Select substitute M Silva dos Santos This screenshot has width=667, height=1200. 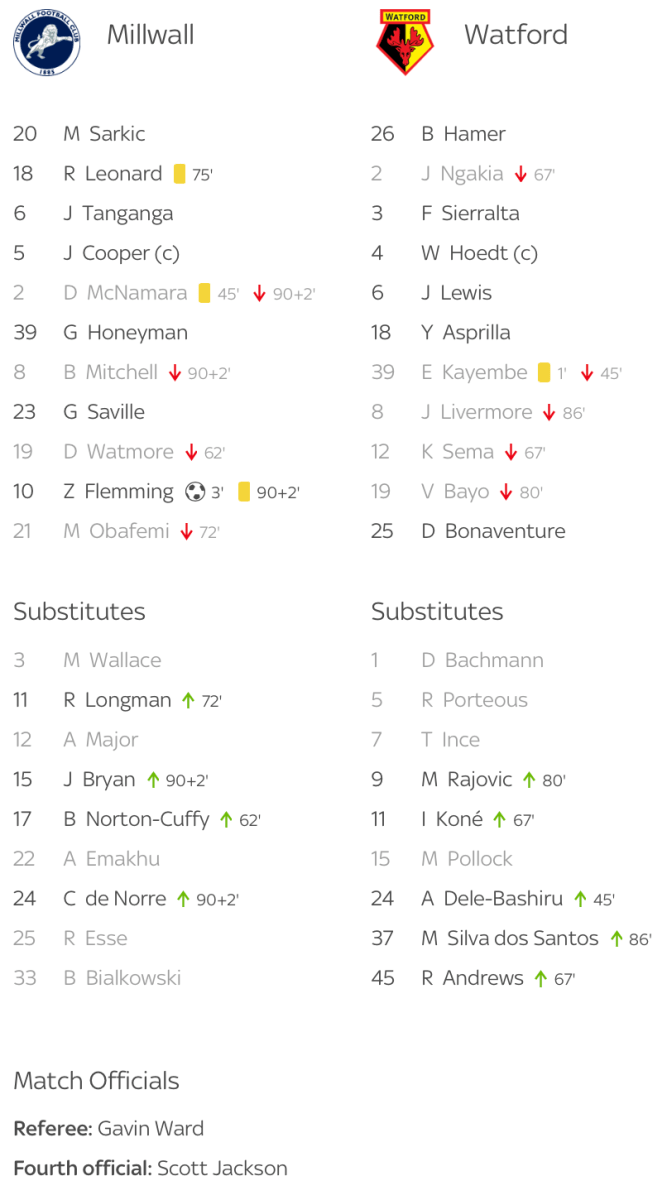[509, 939]
